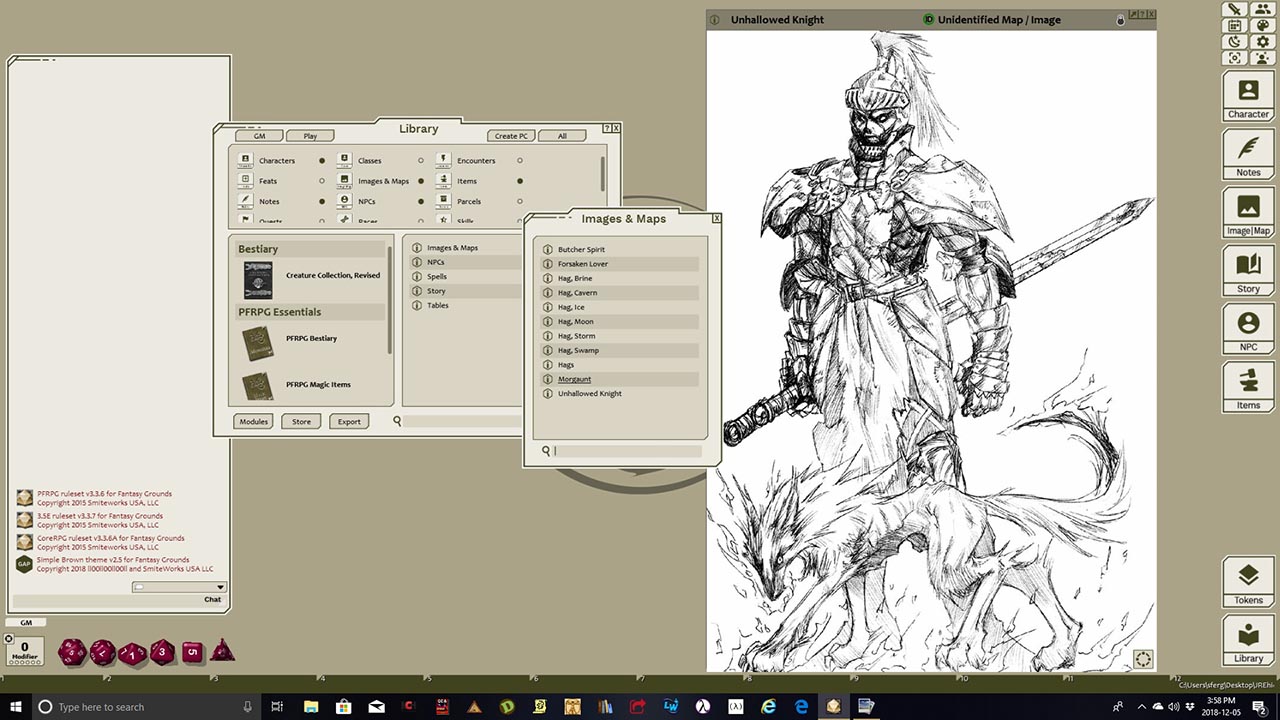Image resolution: width=1280 pixels, height=720 pixels.
Task: Open the Calendar icon
Action: tap(1234, 25)
